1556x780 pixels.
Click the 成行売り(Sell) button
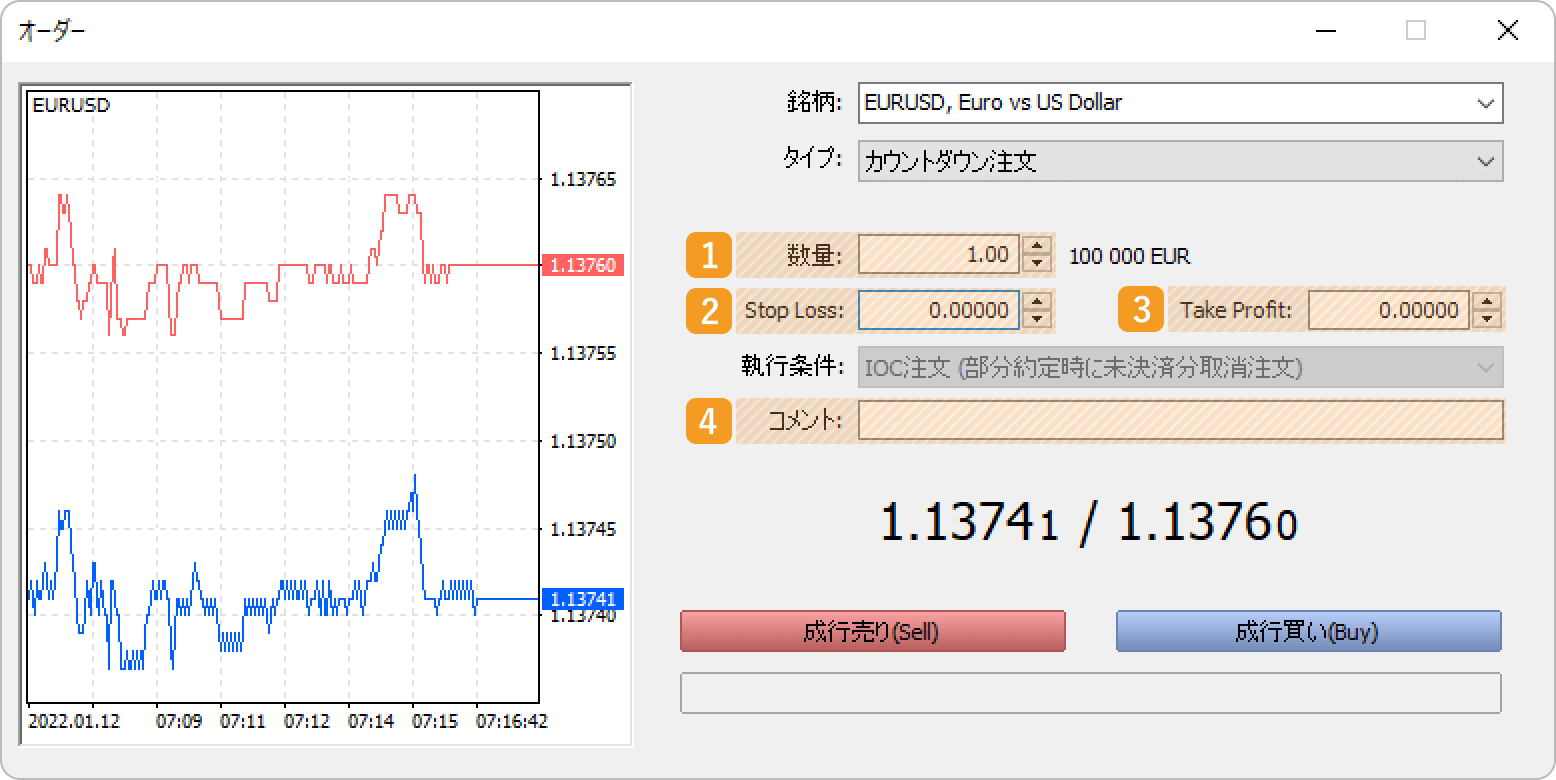[872, 632]
